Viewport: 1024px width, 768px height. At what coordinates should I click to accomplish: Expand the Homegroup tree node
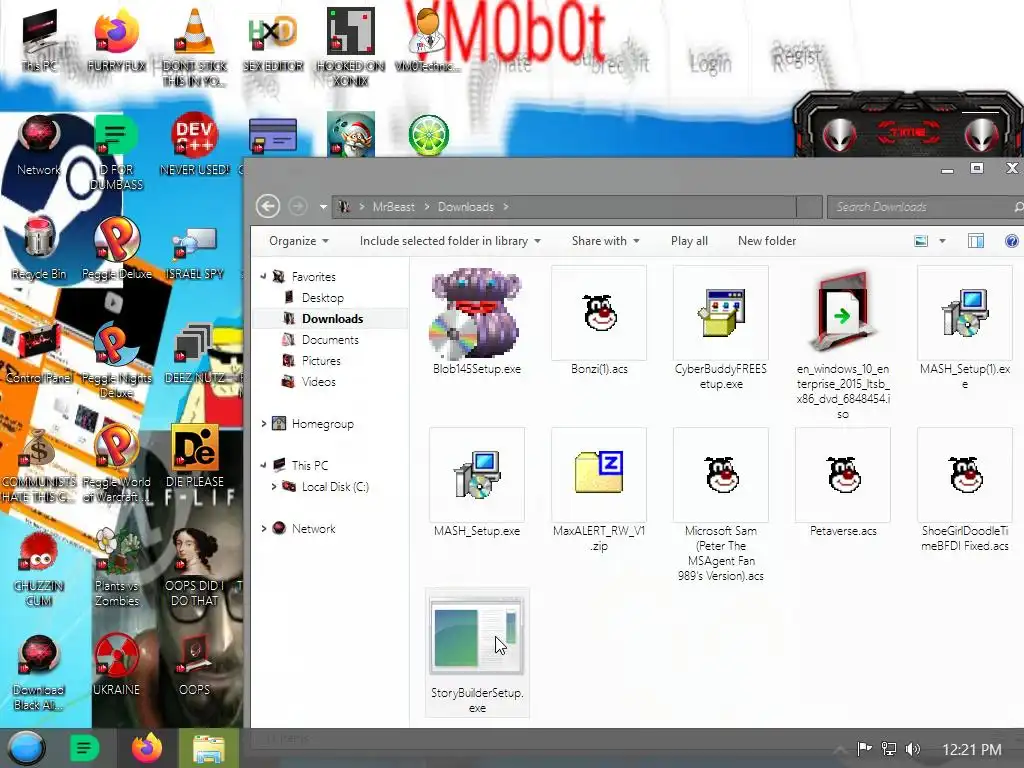pos(264,424)
